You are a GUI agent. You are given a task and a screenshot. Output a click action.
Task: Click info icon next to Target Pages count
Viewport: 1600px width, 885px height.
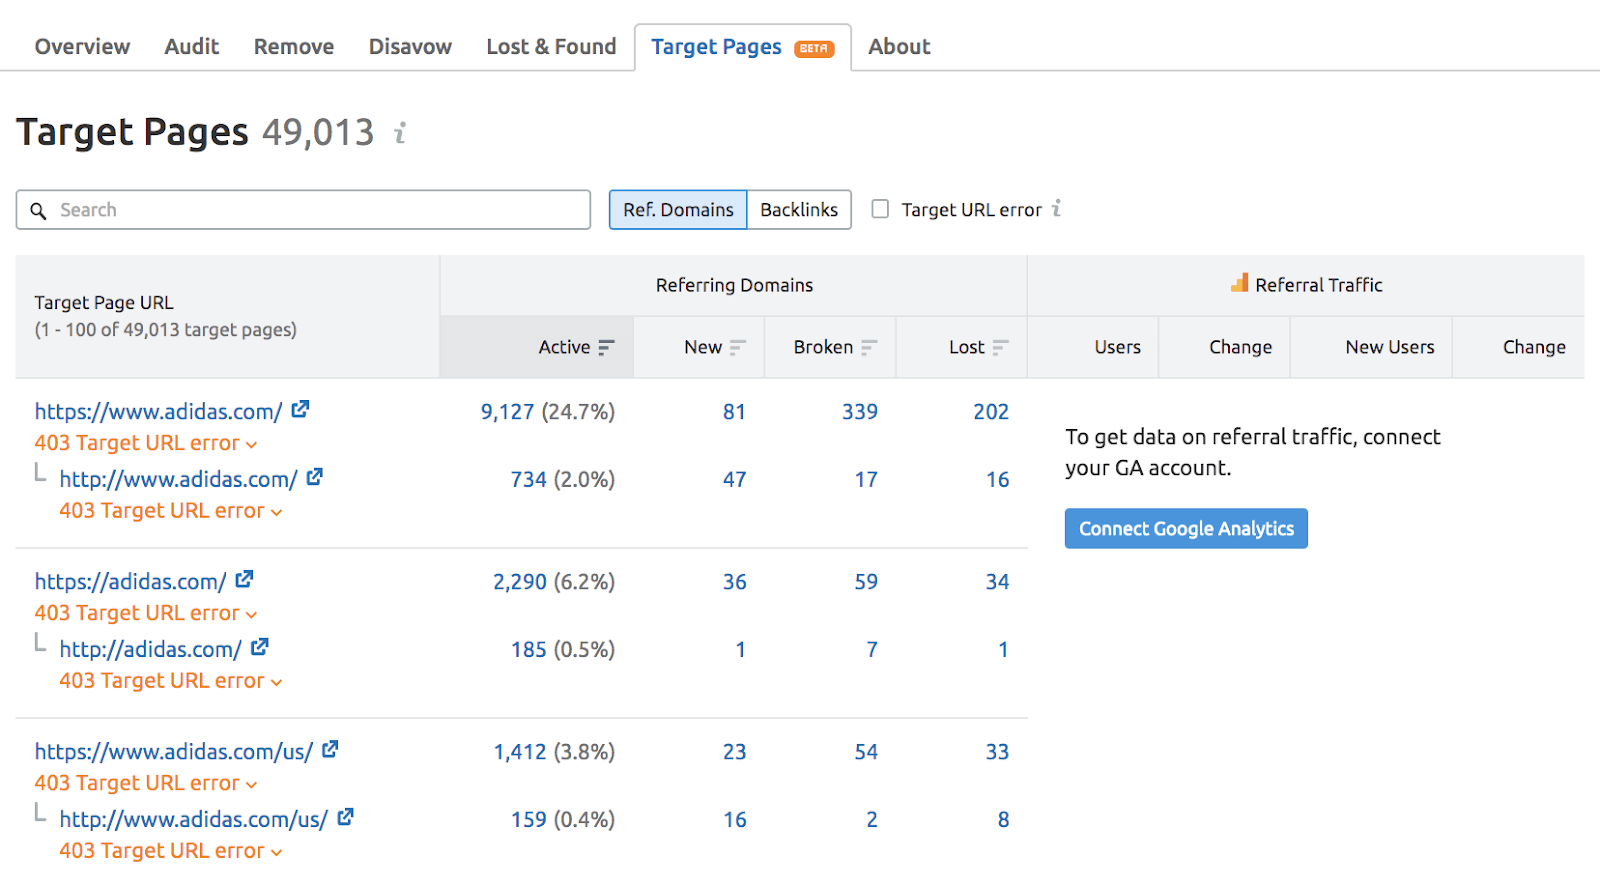coord(400,133)
